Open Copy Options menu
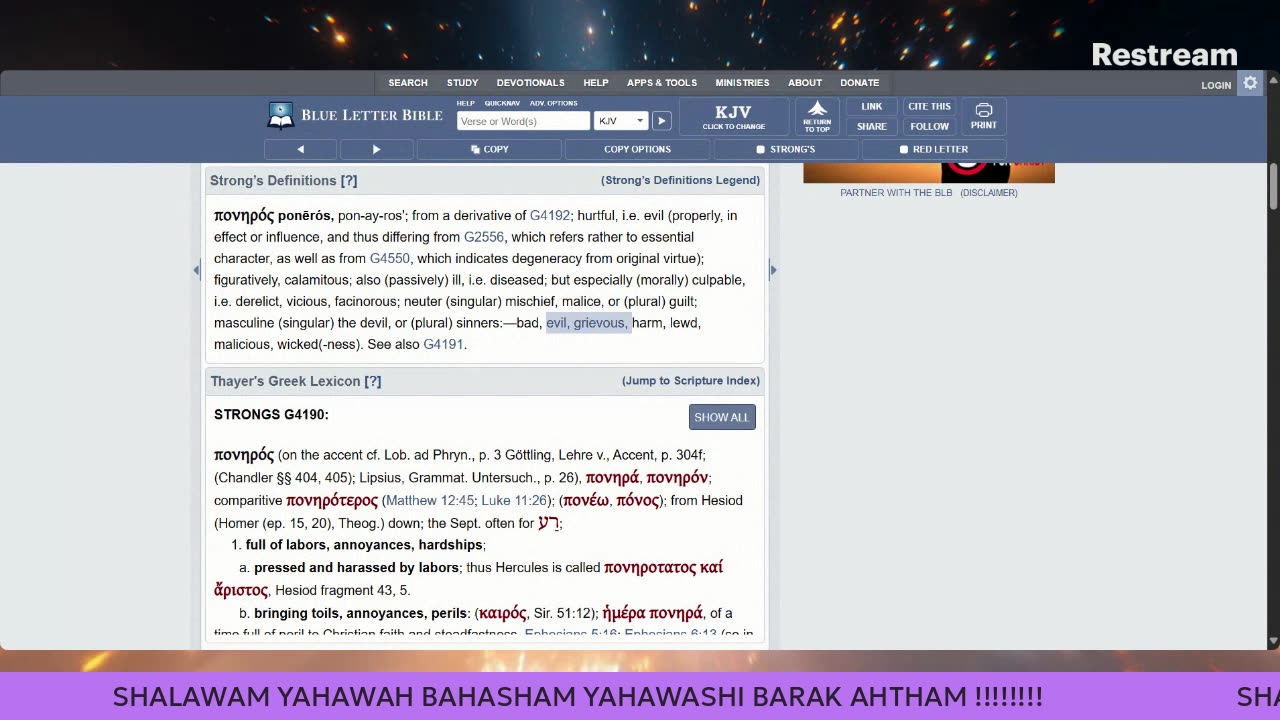The width and height of the screenshot is (1280, 720). point(637,149)
